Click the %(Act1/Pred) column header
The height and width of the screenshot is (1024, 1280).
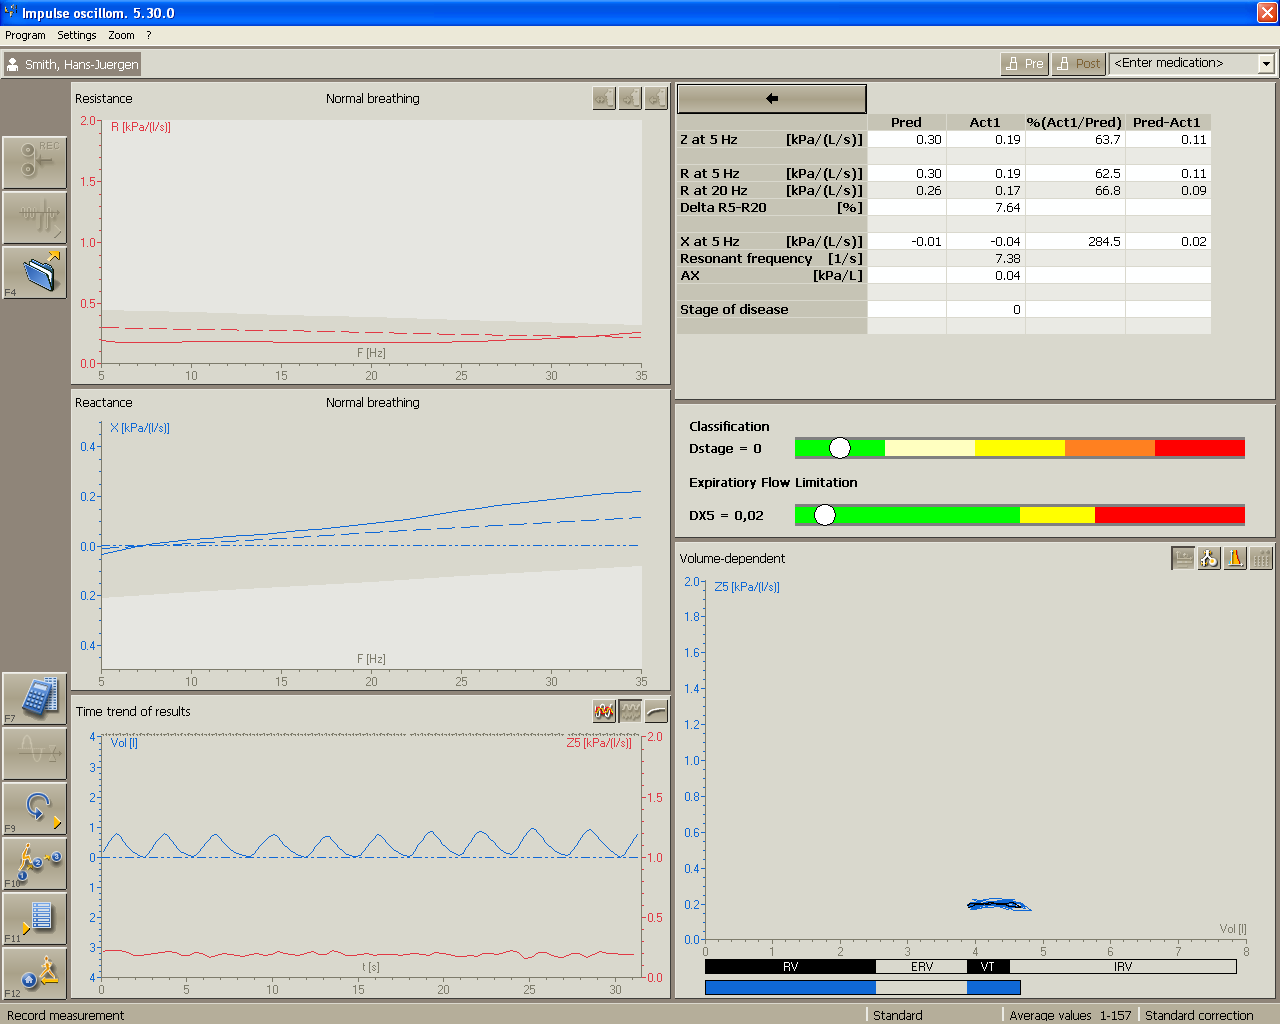point(1074,122)
